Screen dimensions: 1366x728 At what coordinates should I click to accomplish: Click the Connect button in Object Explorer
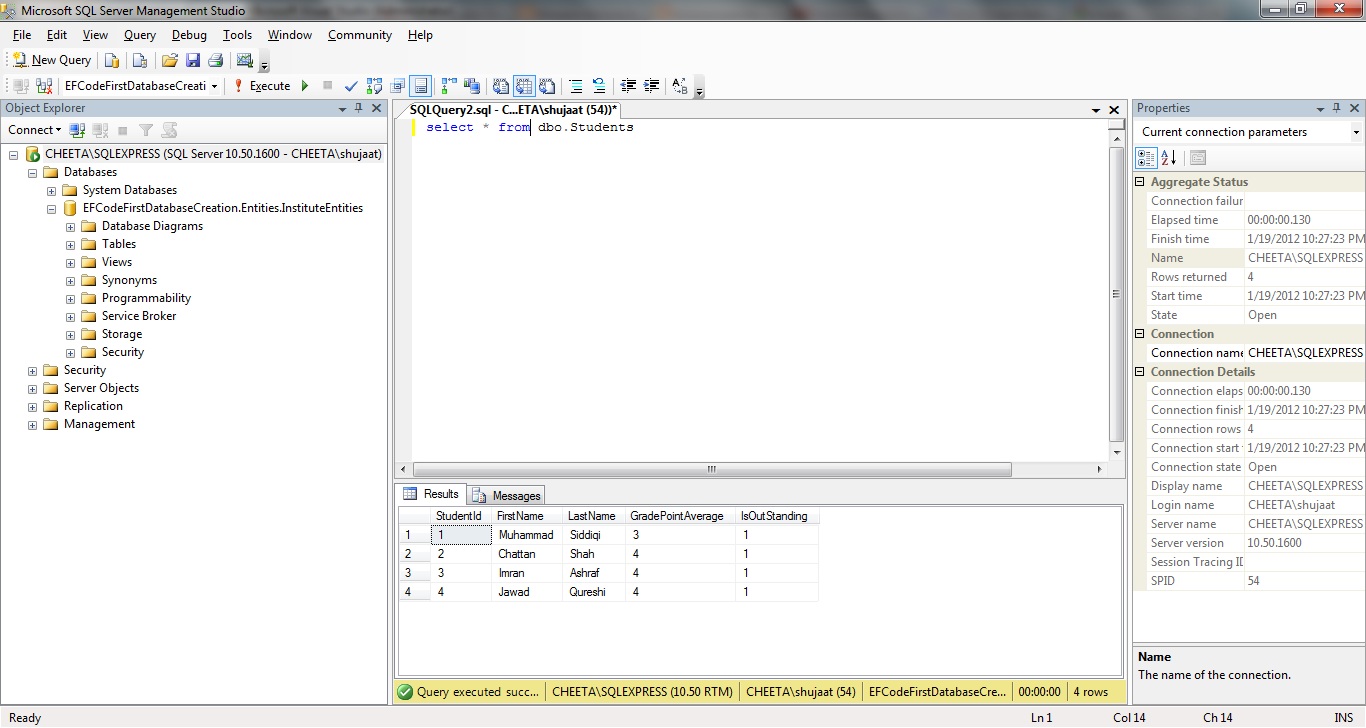33,129
